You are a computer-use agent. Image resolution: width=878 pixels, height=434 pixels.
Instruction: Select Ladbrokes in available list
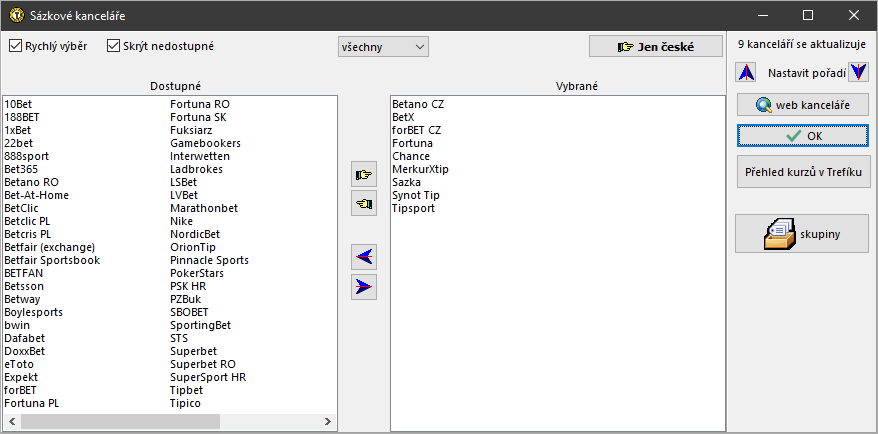pos(197,169)
